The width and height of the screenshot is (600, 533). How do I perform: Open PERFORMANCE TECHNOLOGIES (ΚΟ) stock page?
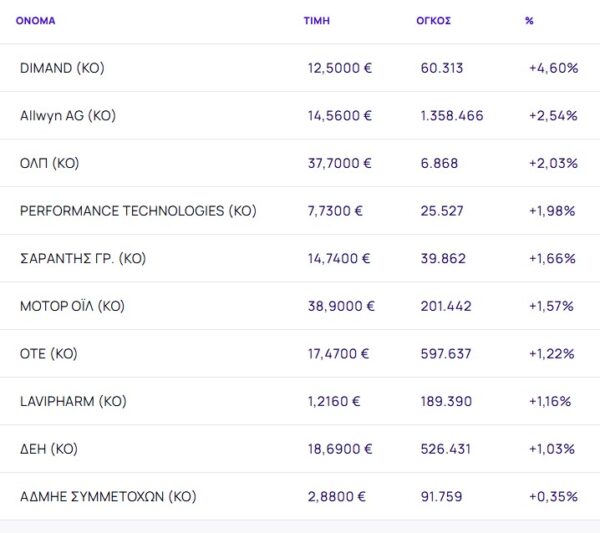[138, 211]
